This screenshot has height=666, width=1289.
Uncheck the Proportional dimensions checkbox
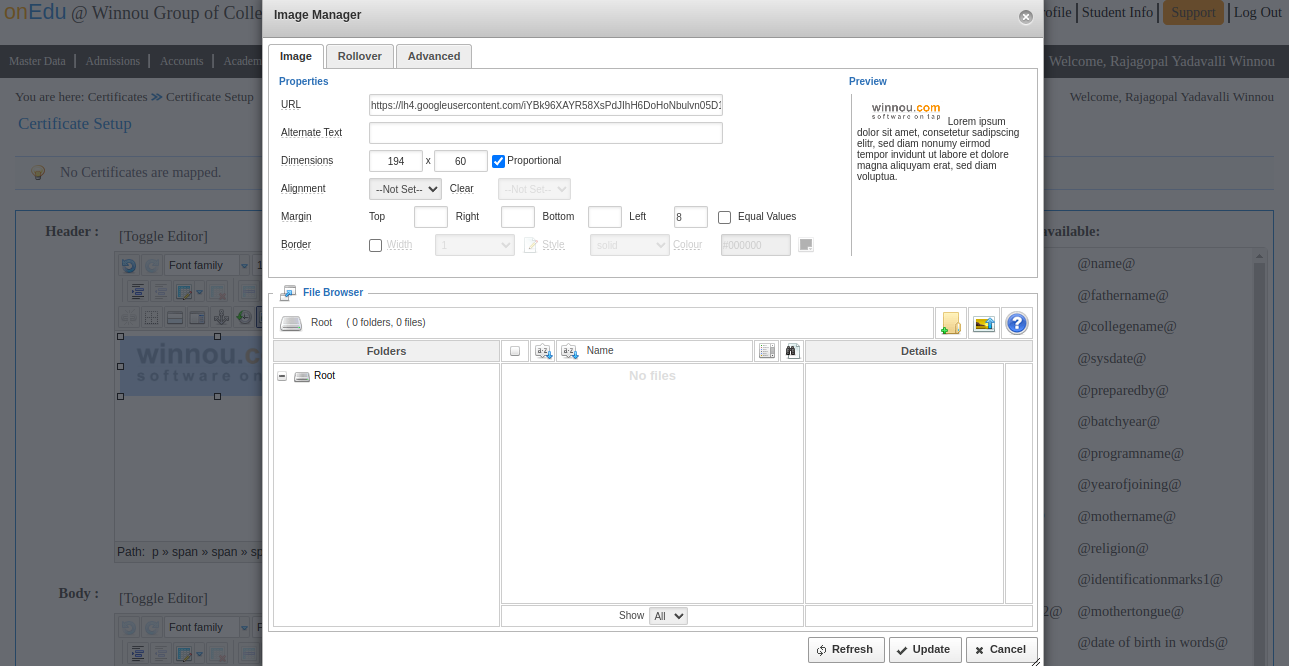pyautogui.click(x=498, y=161)
